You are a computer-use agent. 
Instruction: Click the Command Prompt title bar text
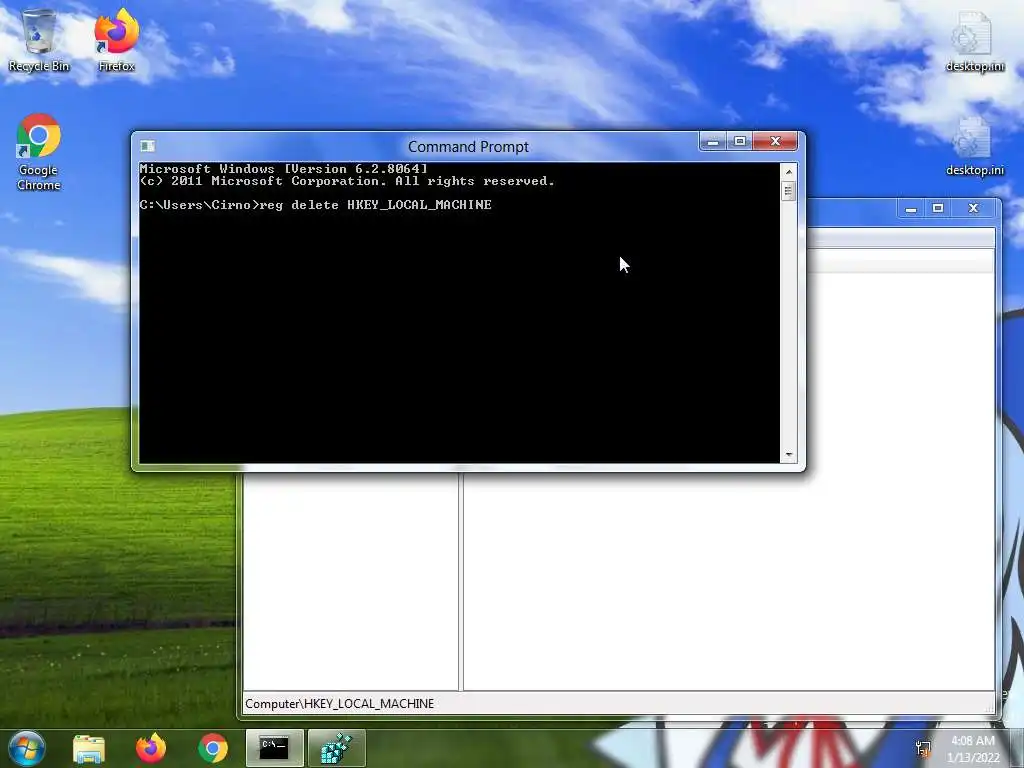(x=468, y=147)
